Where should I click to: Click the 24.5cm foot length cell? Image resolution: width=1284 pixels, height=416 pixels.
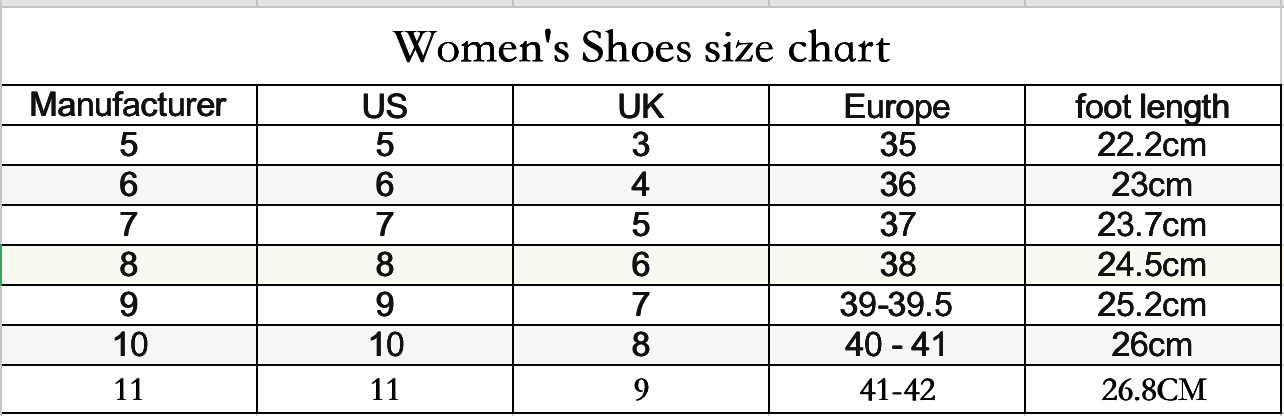[1152, 265]
